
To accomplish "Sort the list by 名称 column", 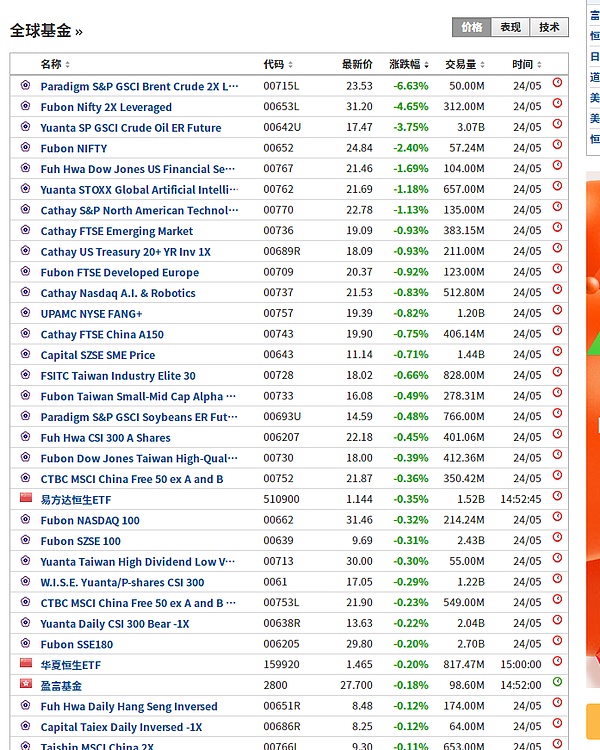I will [x=54, y=64].
